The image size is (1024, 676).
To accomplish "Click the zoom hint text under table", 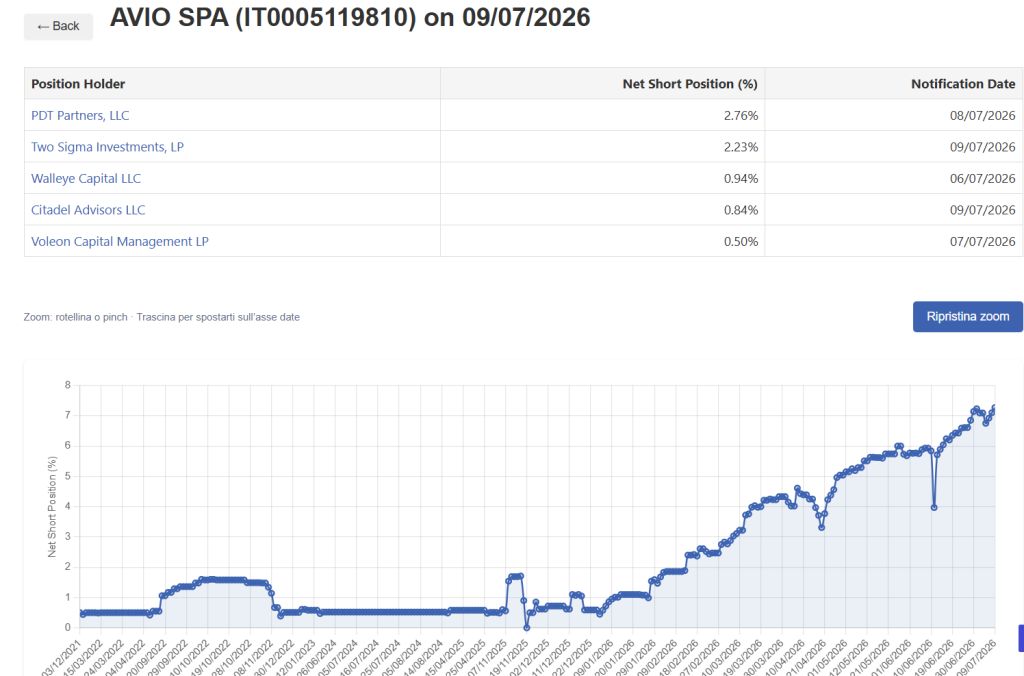I will [x=162, y=317].
